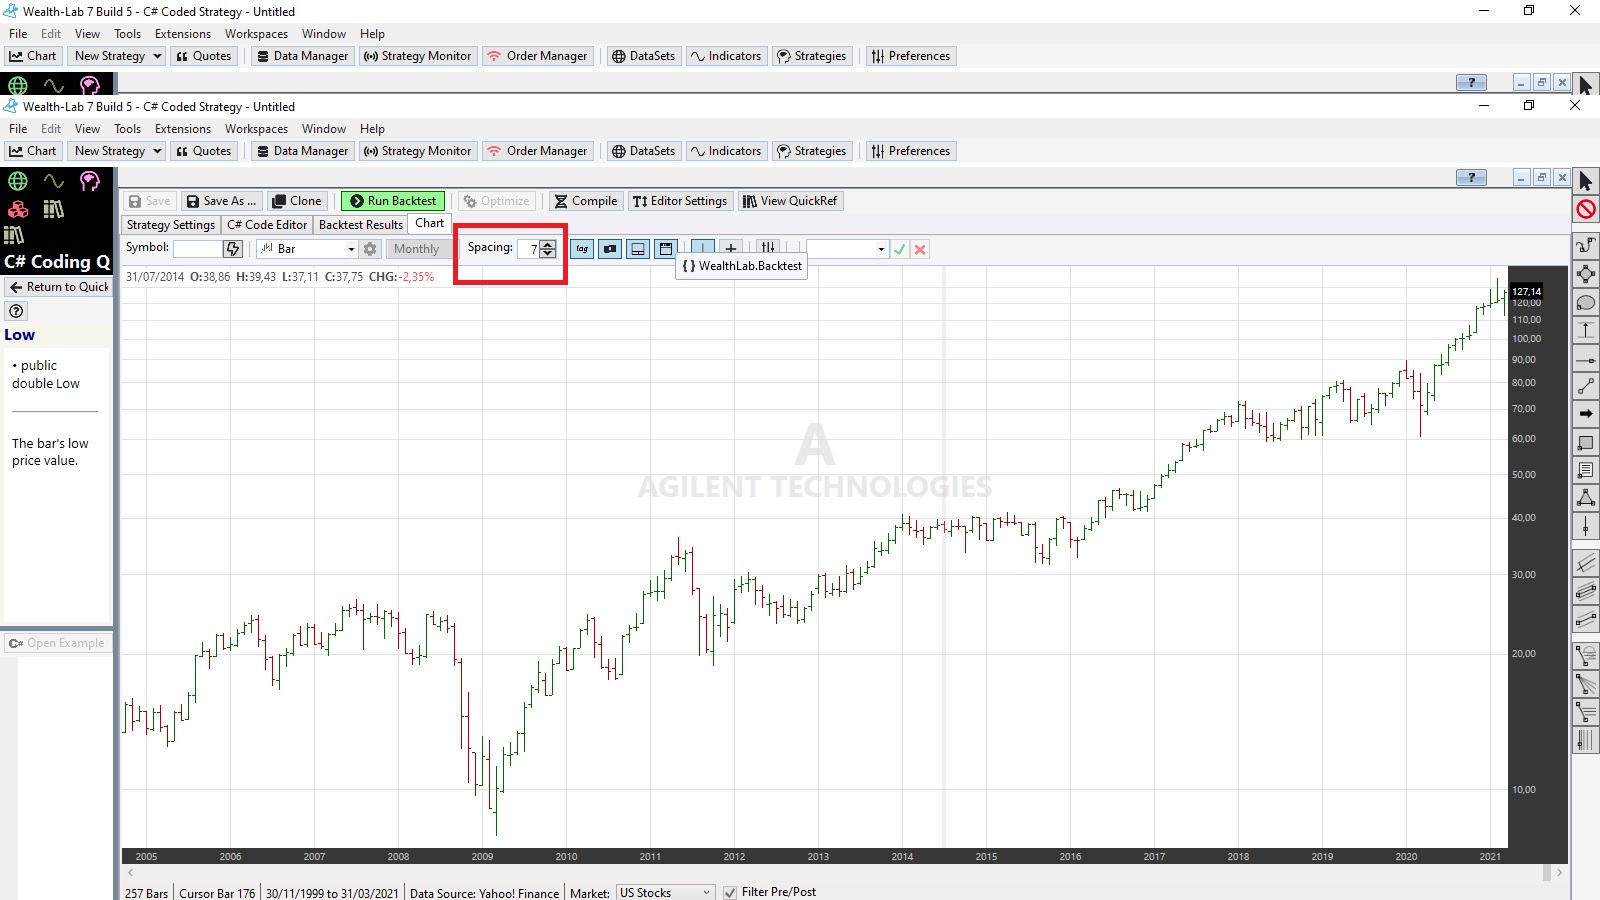Click the green checkmark in chart toolbar
This screenshot has height=900, width=1600.
[x=899, y=249]
